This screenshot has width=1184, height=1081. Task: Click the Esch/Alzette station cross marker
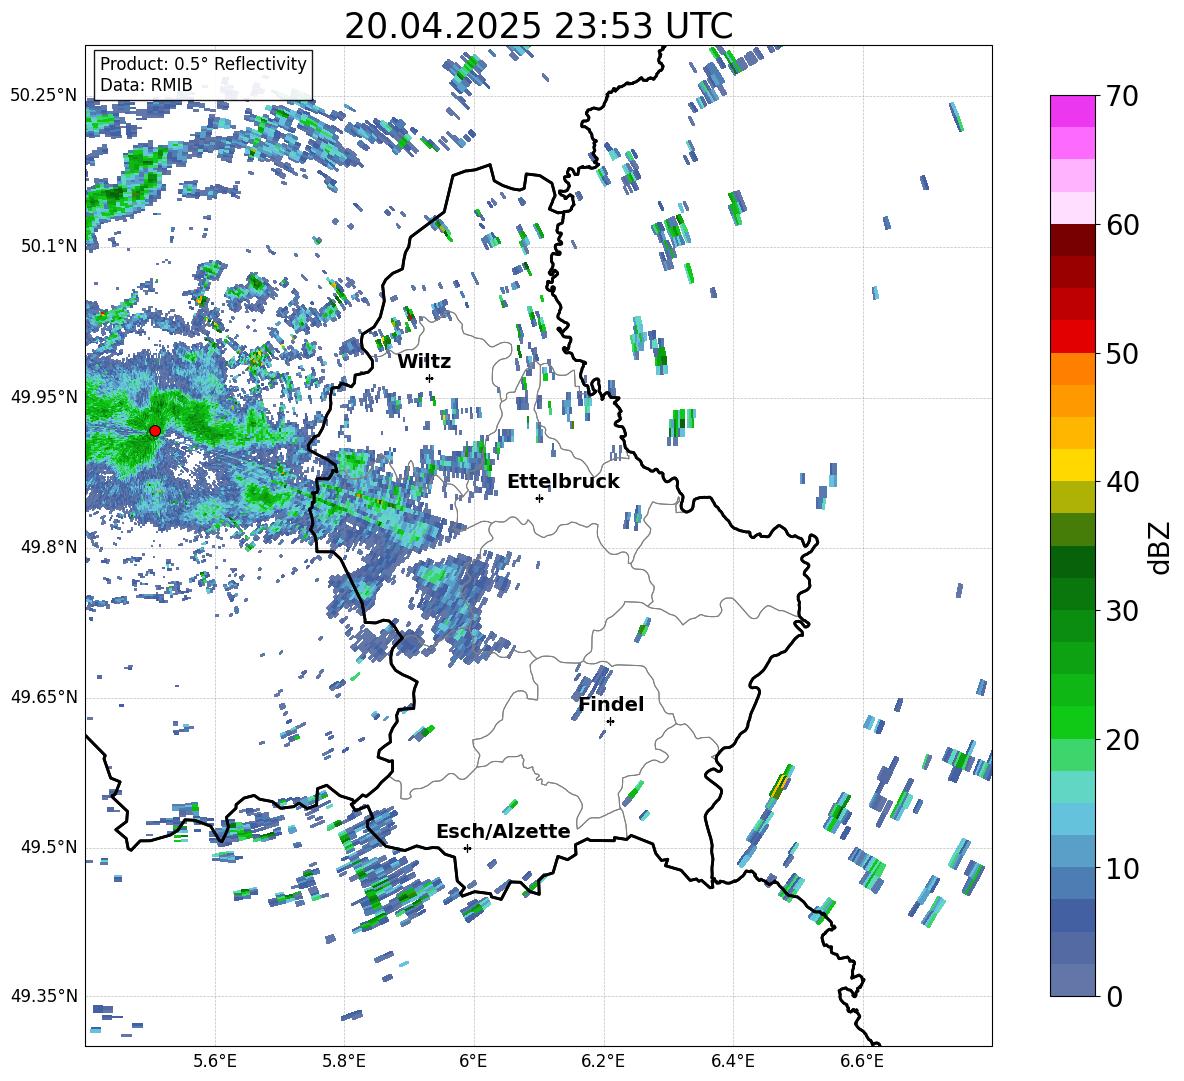467,848
